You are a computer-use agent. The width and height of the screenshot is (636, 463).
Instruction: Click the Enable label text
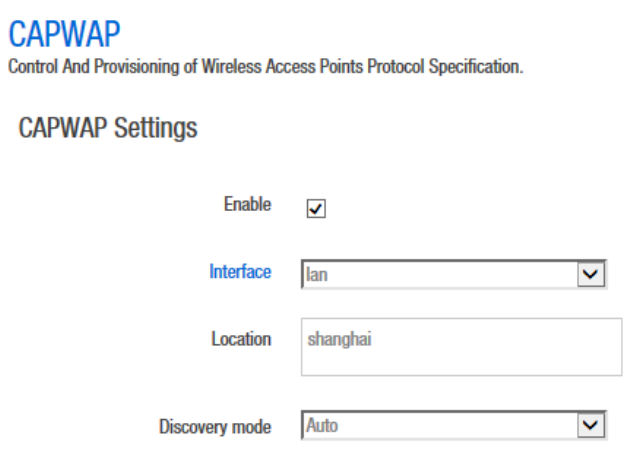pos(247,204)
